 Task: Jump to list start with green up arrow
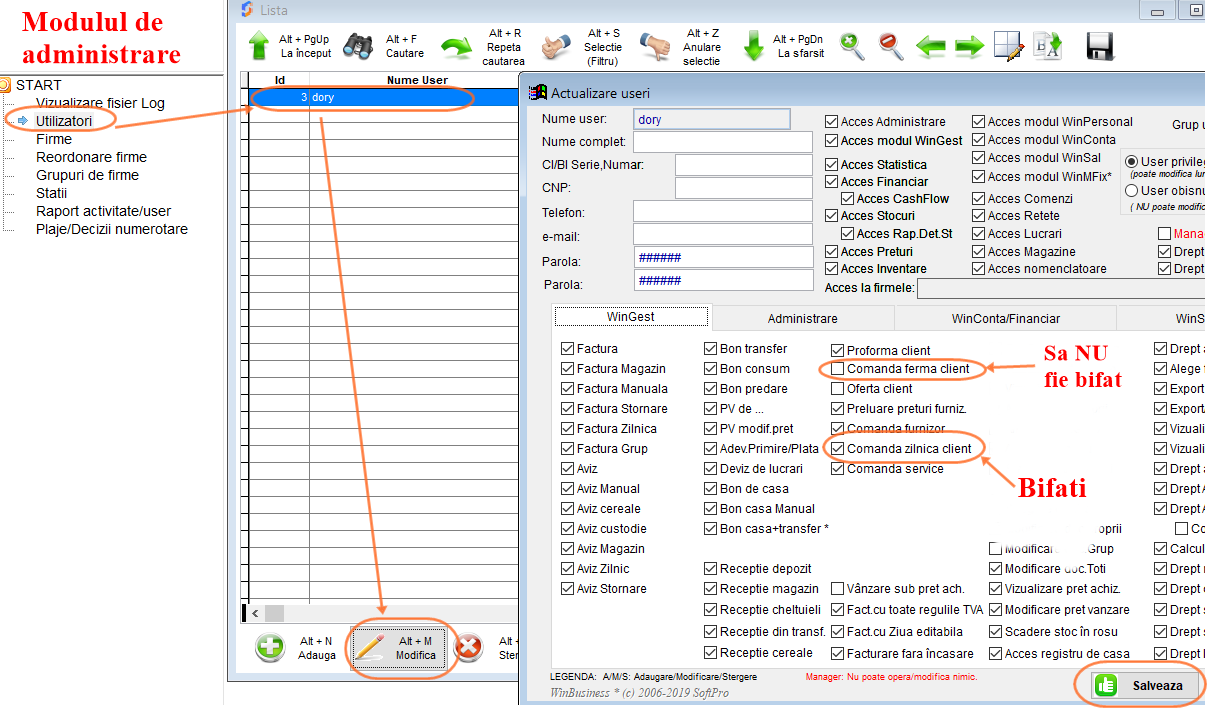click(259, 46)
